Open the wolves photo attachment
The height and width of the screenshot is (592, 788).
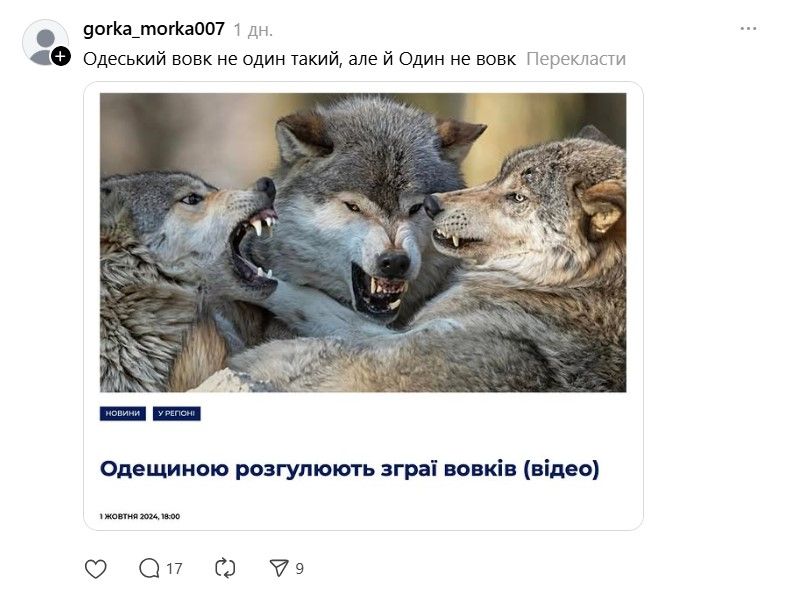click(x=363, y=242)
